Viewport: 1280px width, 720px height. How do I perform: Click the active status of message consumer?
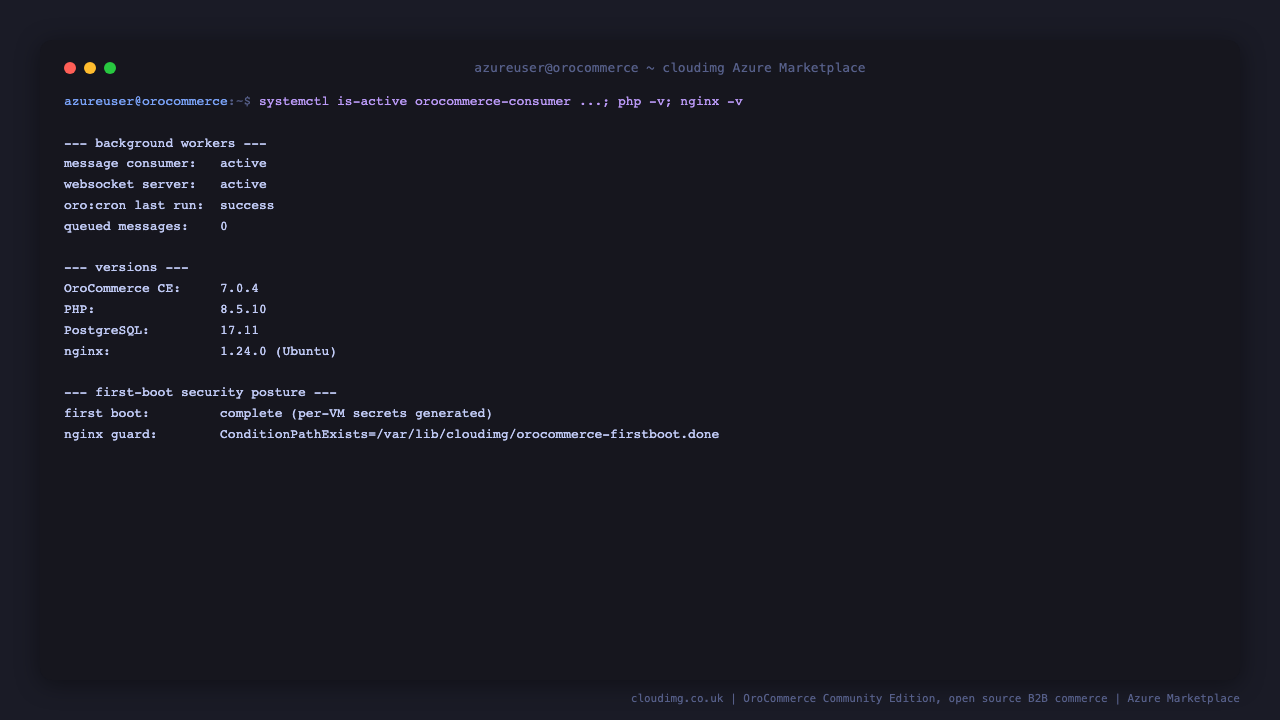pyautogui.click(x=243, y=164)
